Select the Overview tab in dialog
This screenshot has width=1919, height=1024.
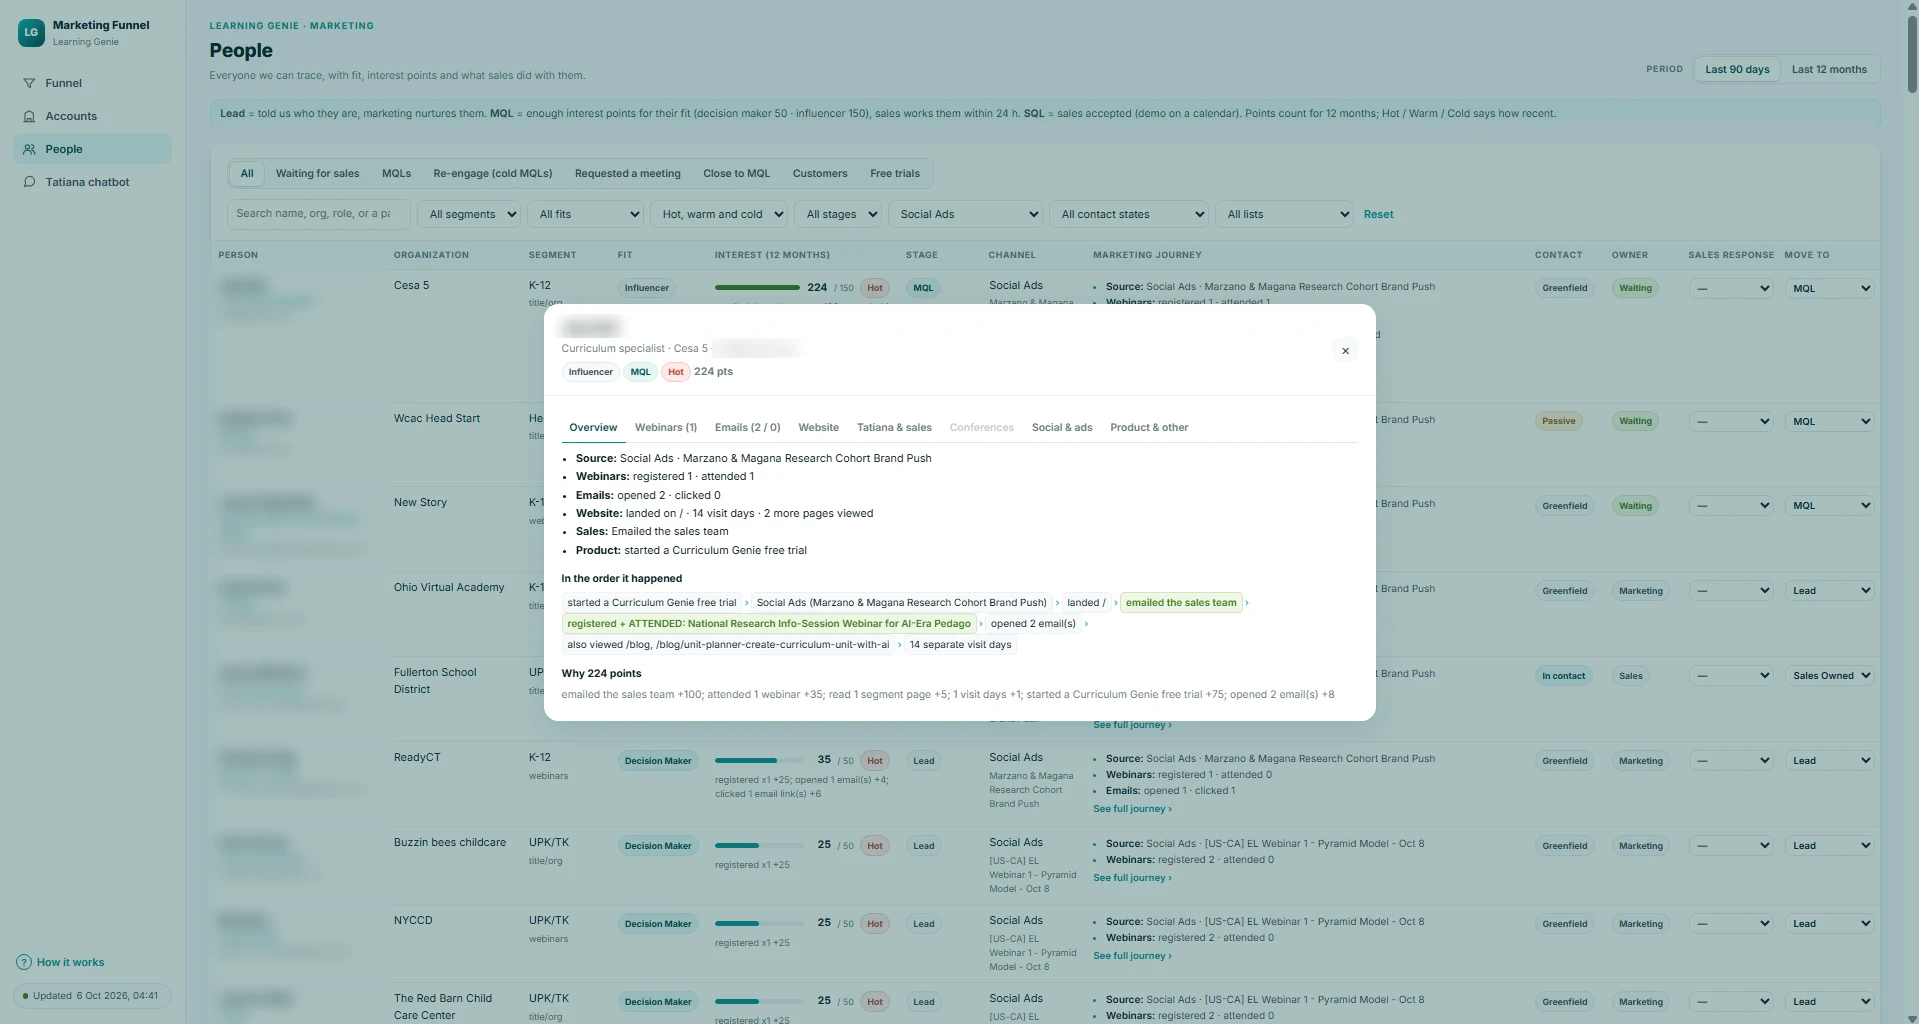click(593, 427)
